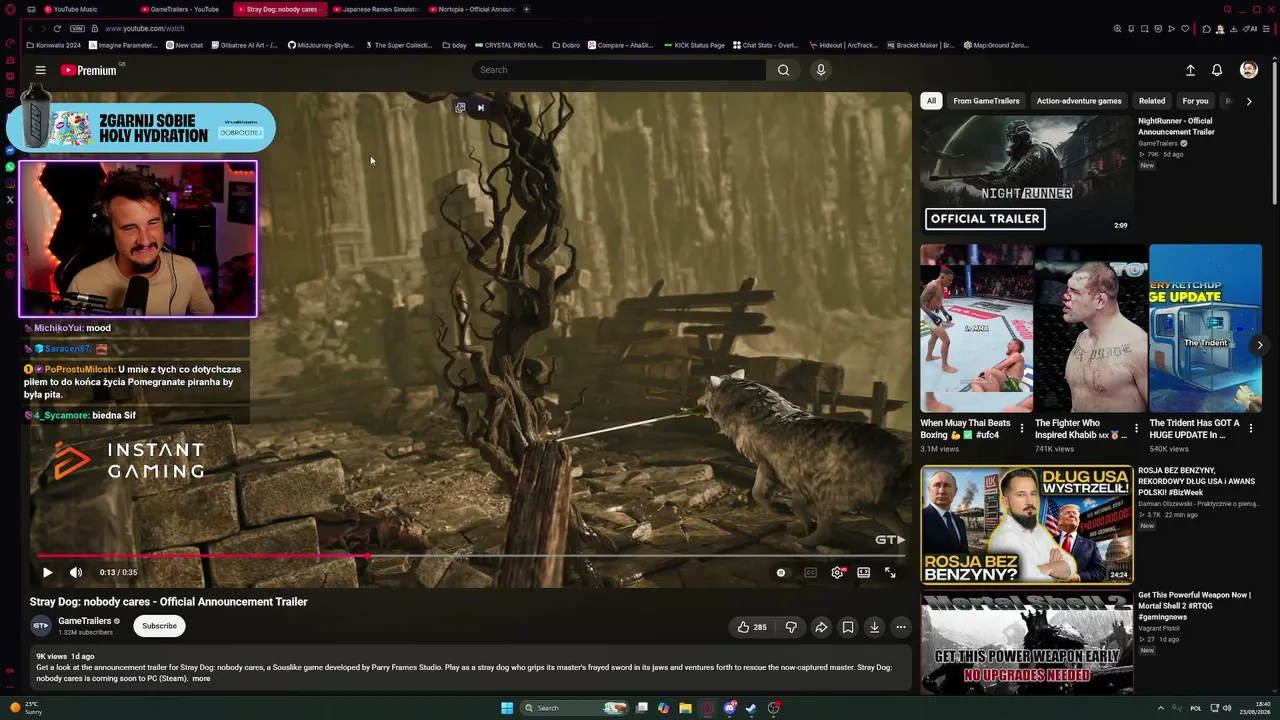Image resolution: width=1280 pixels, height=720 pixels.
Task: Select the 'Related' filter chip
Action: click(x=1152, y=101)
